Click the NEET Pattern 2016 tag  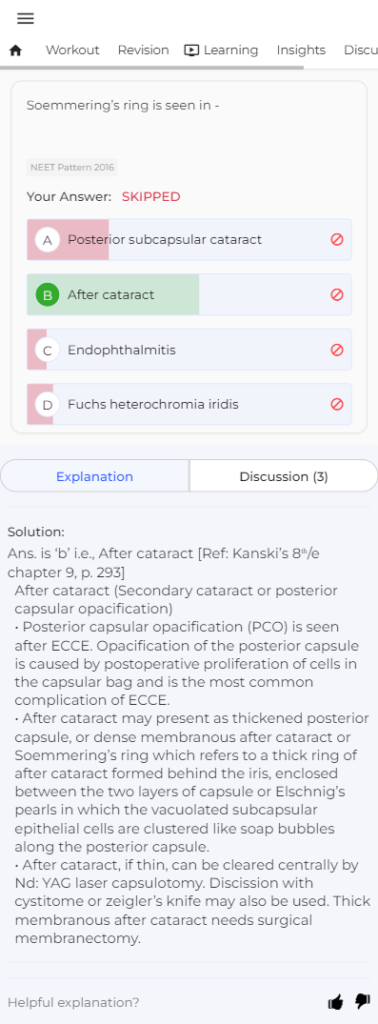click(72, 168)
